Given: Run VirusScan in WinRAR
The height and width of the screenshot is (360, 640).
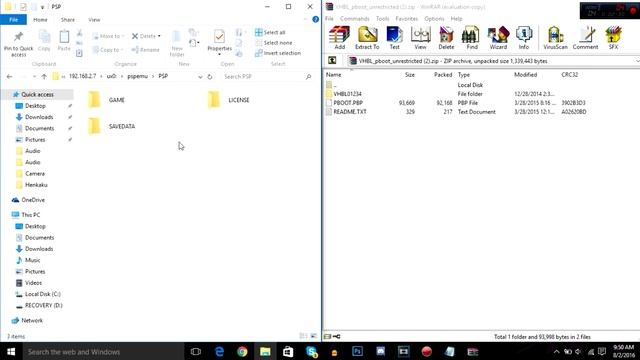Looking at the screenshot, I should [x=555, y=38].
